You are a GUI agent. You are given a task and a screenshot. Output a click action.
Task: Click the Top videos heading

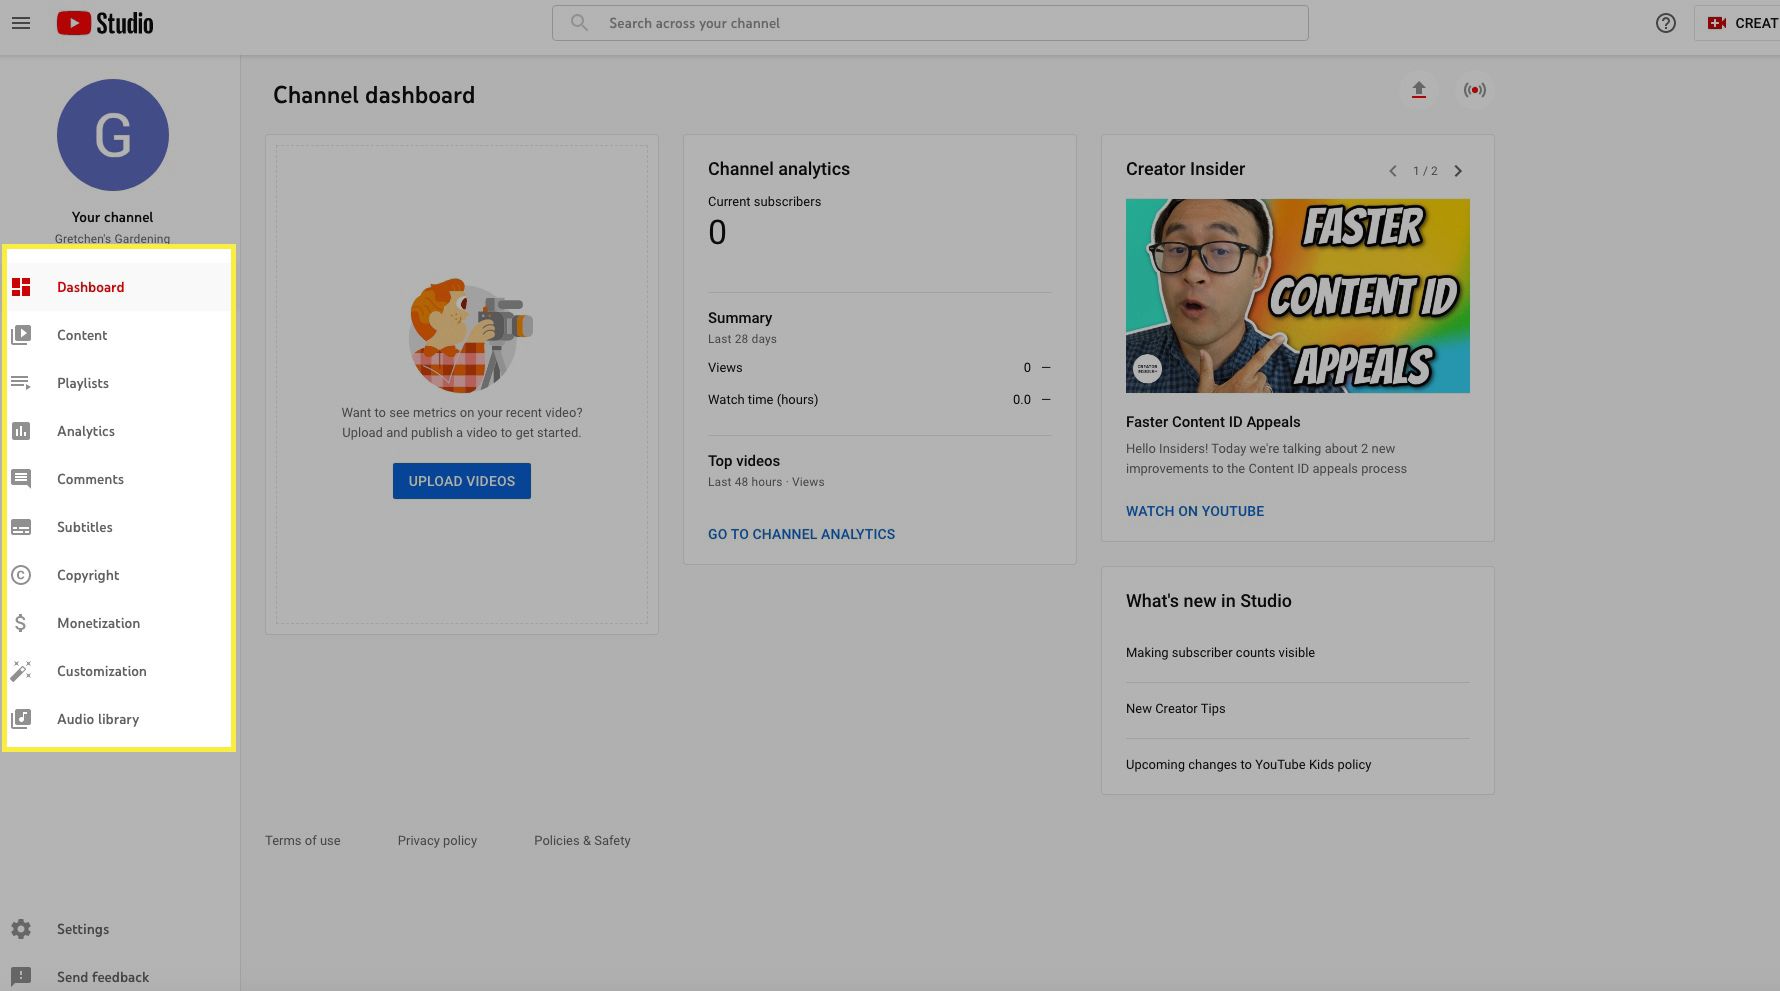click(744, 461)
